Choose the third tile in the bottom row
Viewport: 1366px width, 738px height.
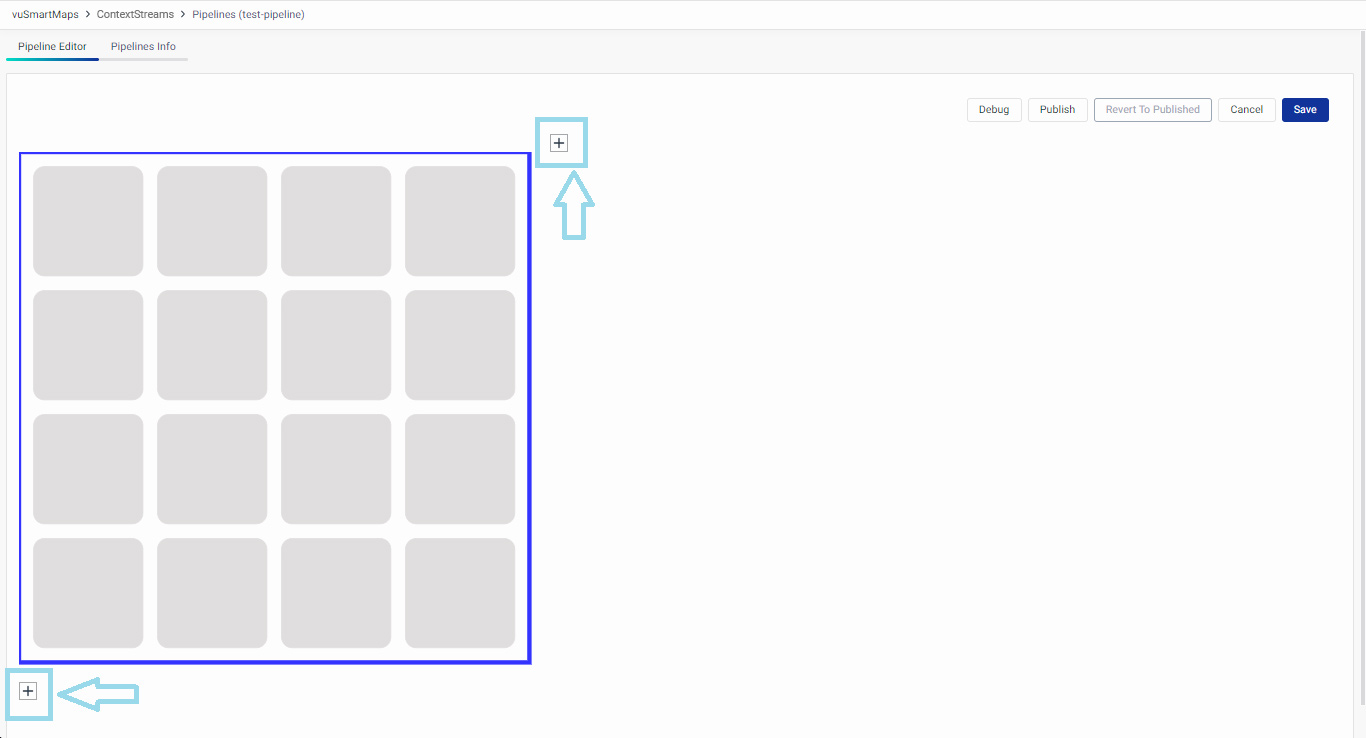pos(336,593)
